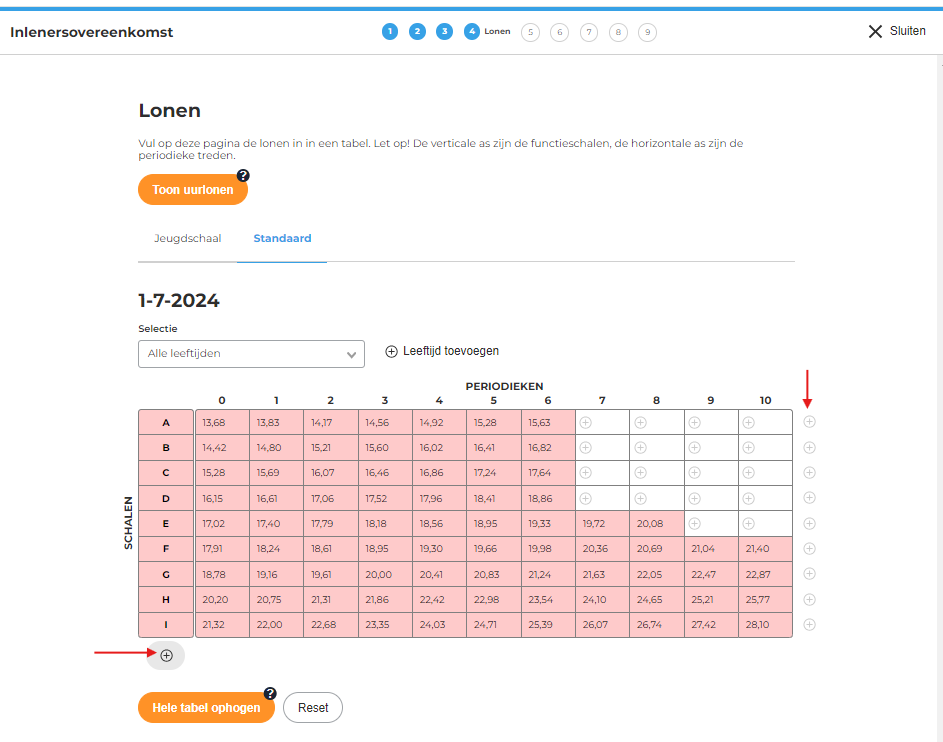Click the plus icon in row D, period 8
Screen dimensions: 943x742
click(x=640, y=498)
